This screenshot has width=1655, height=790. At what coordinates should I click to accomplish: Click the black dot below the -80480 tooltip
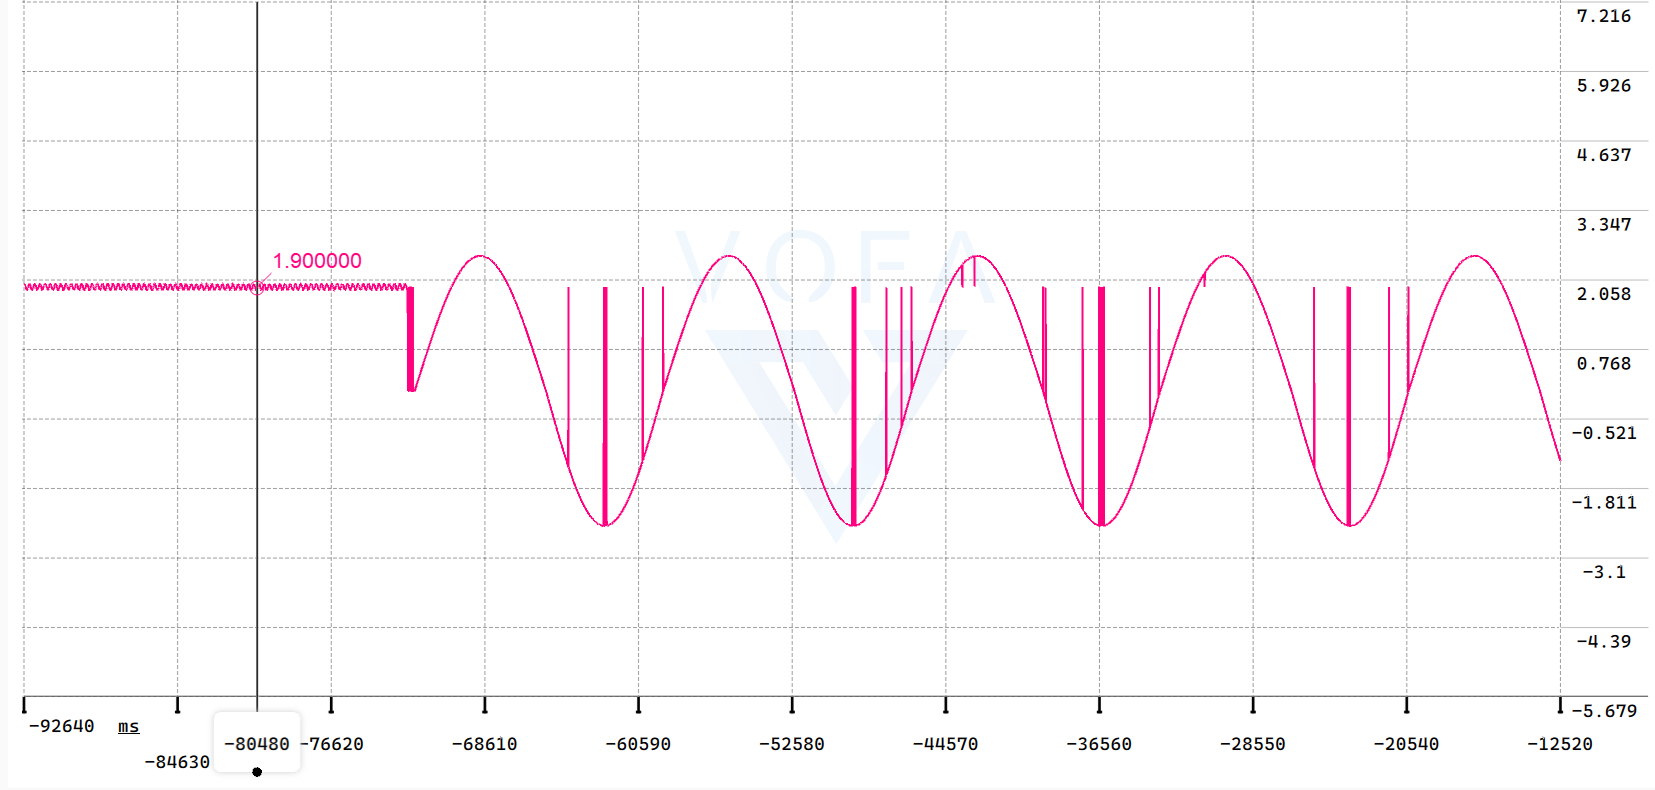tap(257, 772)
